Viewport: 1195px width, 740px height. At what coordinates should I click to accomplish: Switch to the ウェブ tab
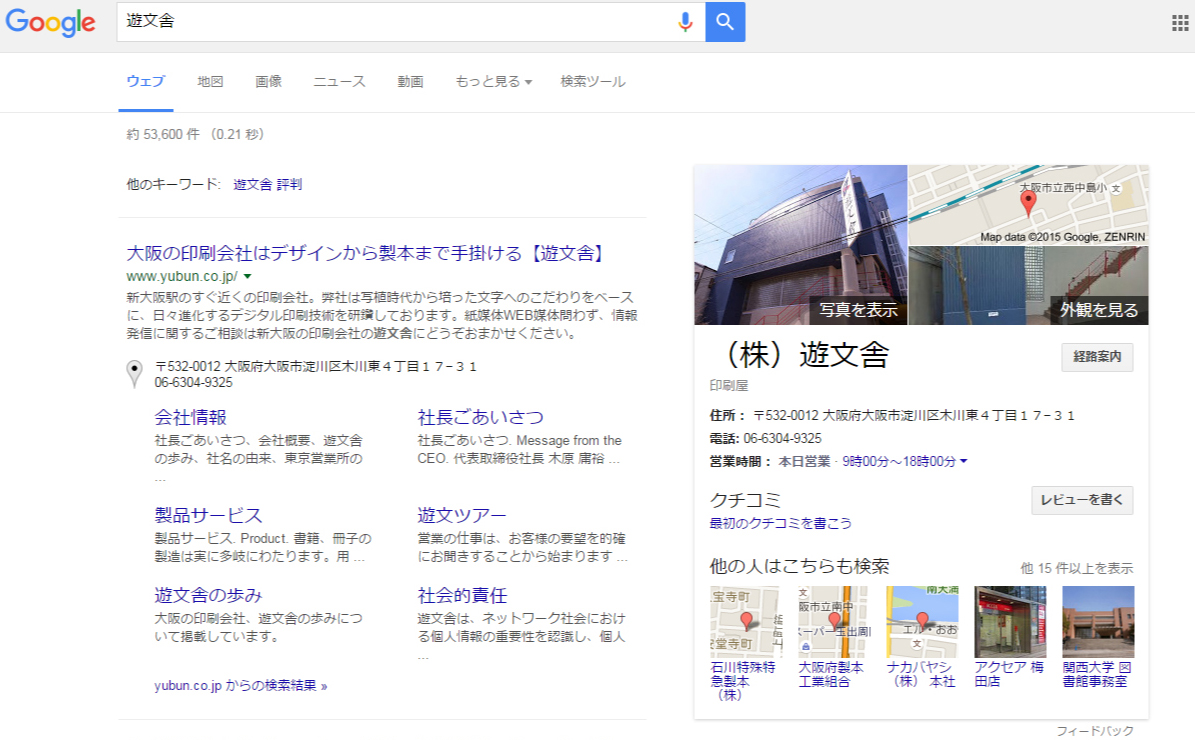coord(146,82)
